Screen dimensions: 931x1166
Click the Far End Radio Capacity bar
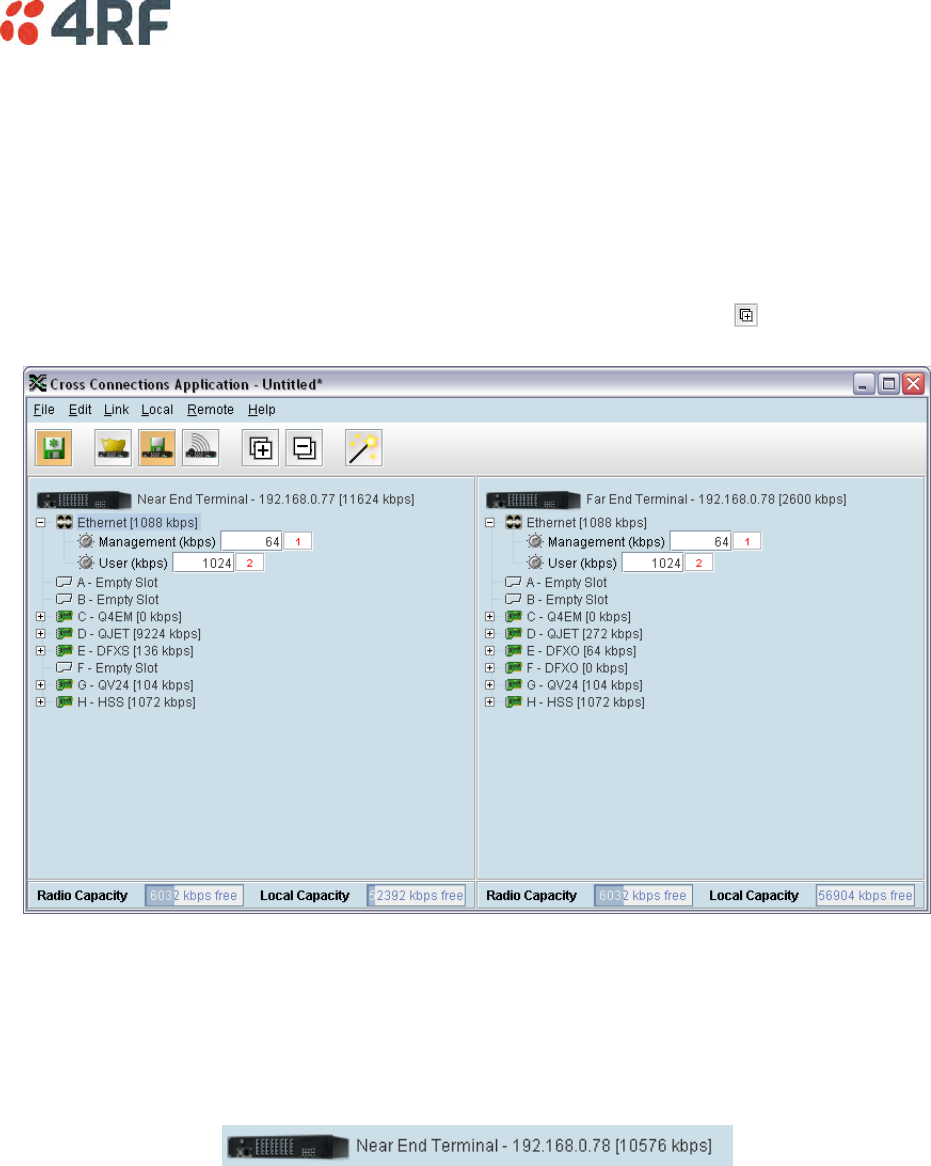click(643, 895)
